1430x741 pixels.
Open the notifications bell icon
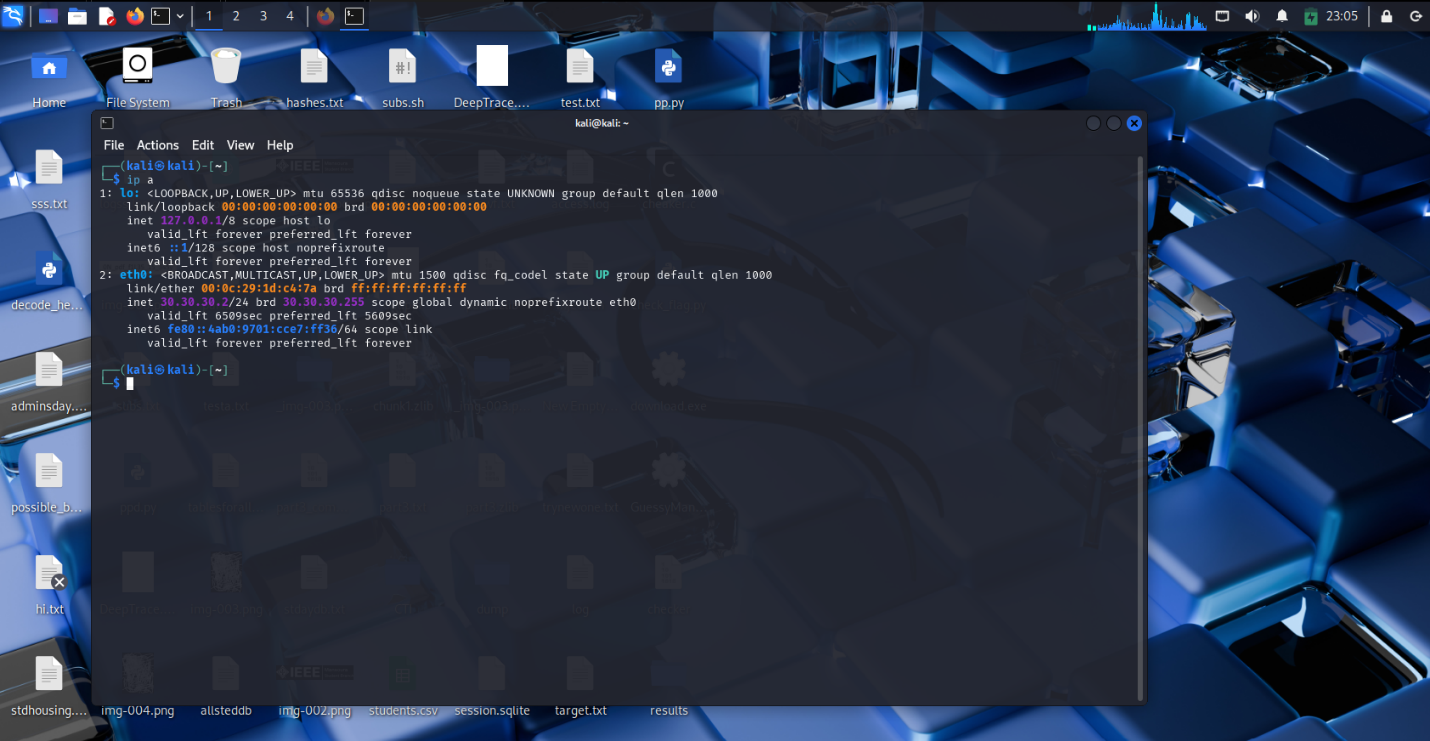(1282, 16)
